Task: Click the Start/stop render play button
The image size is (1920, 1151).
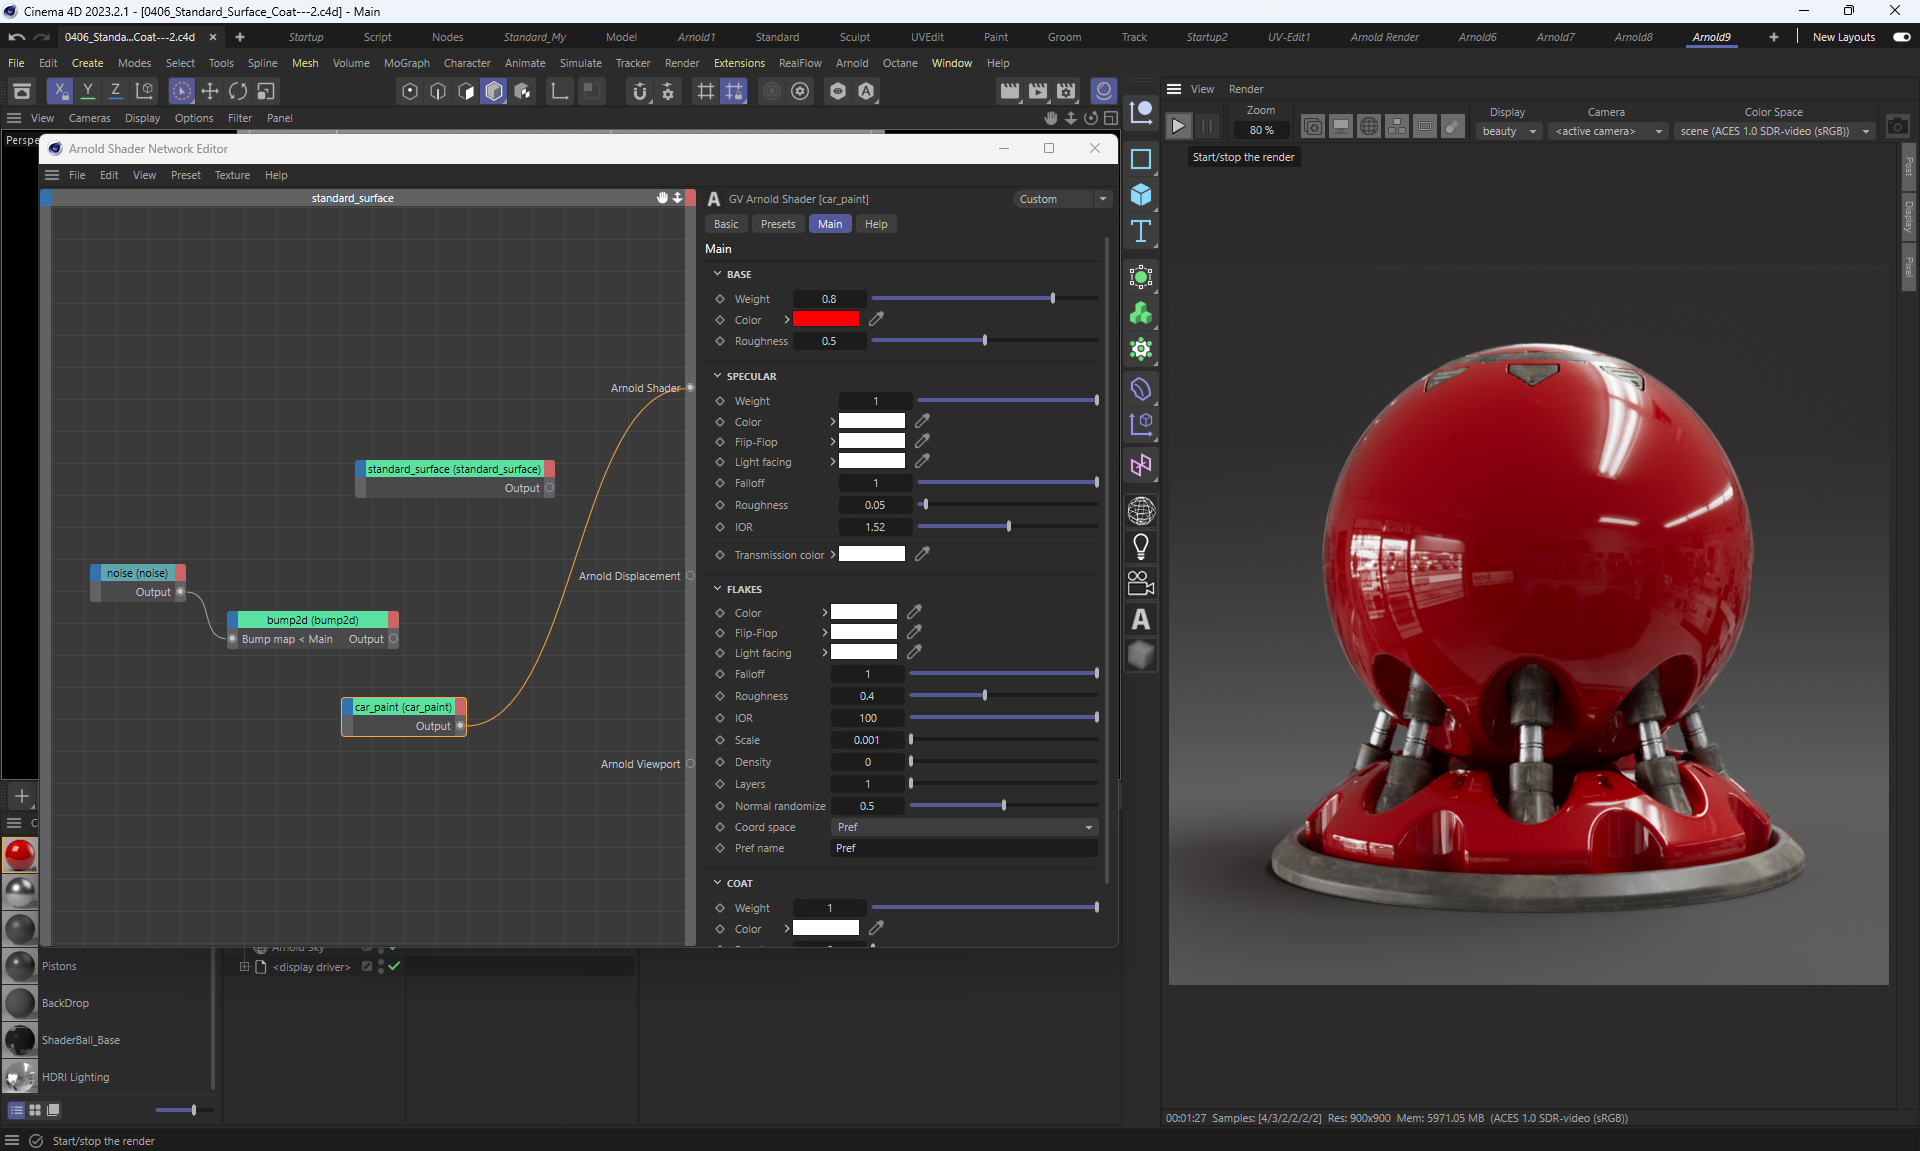Action: click(1178, 126)
